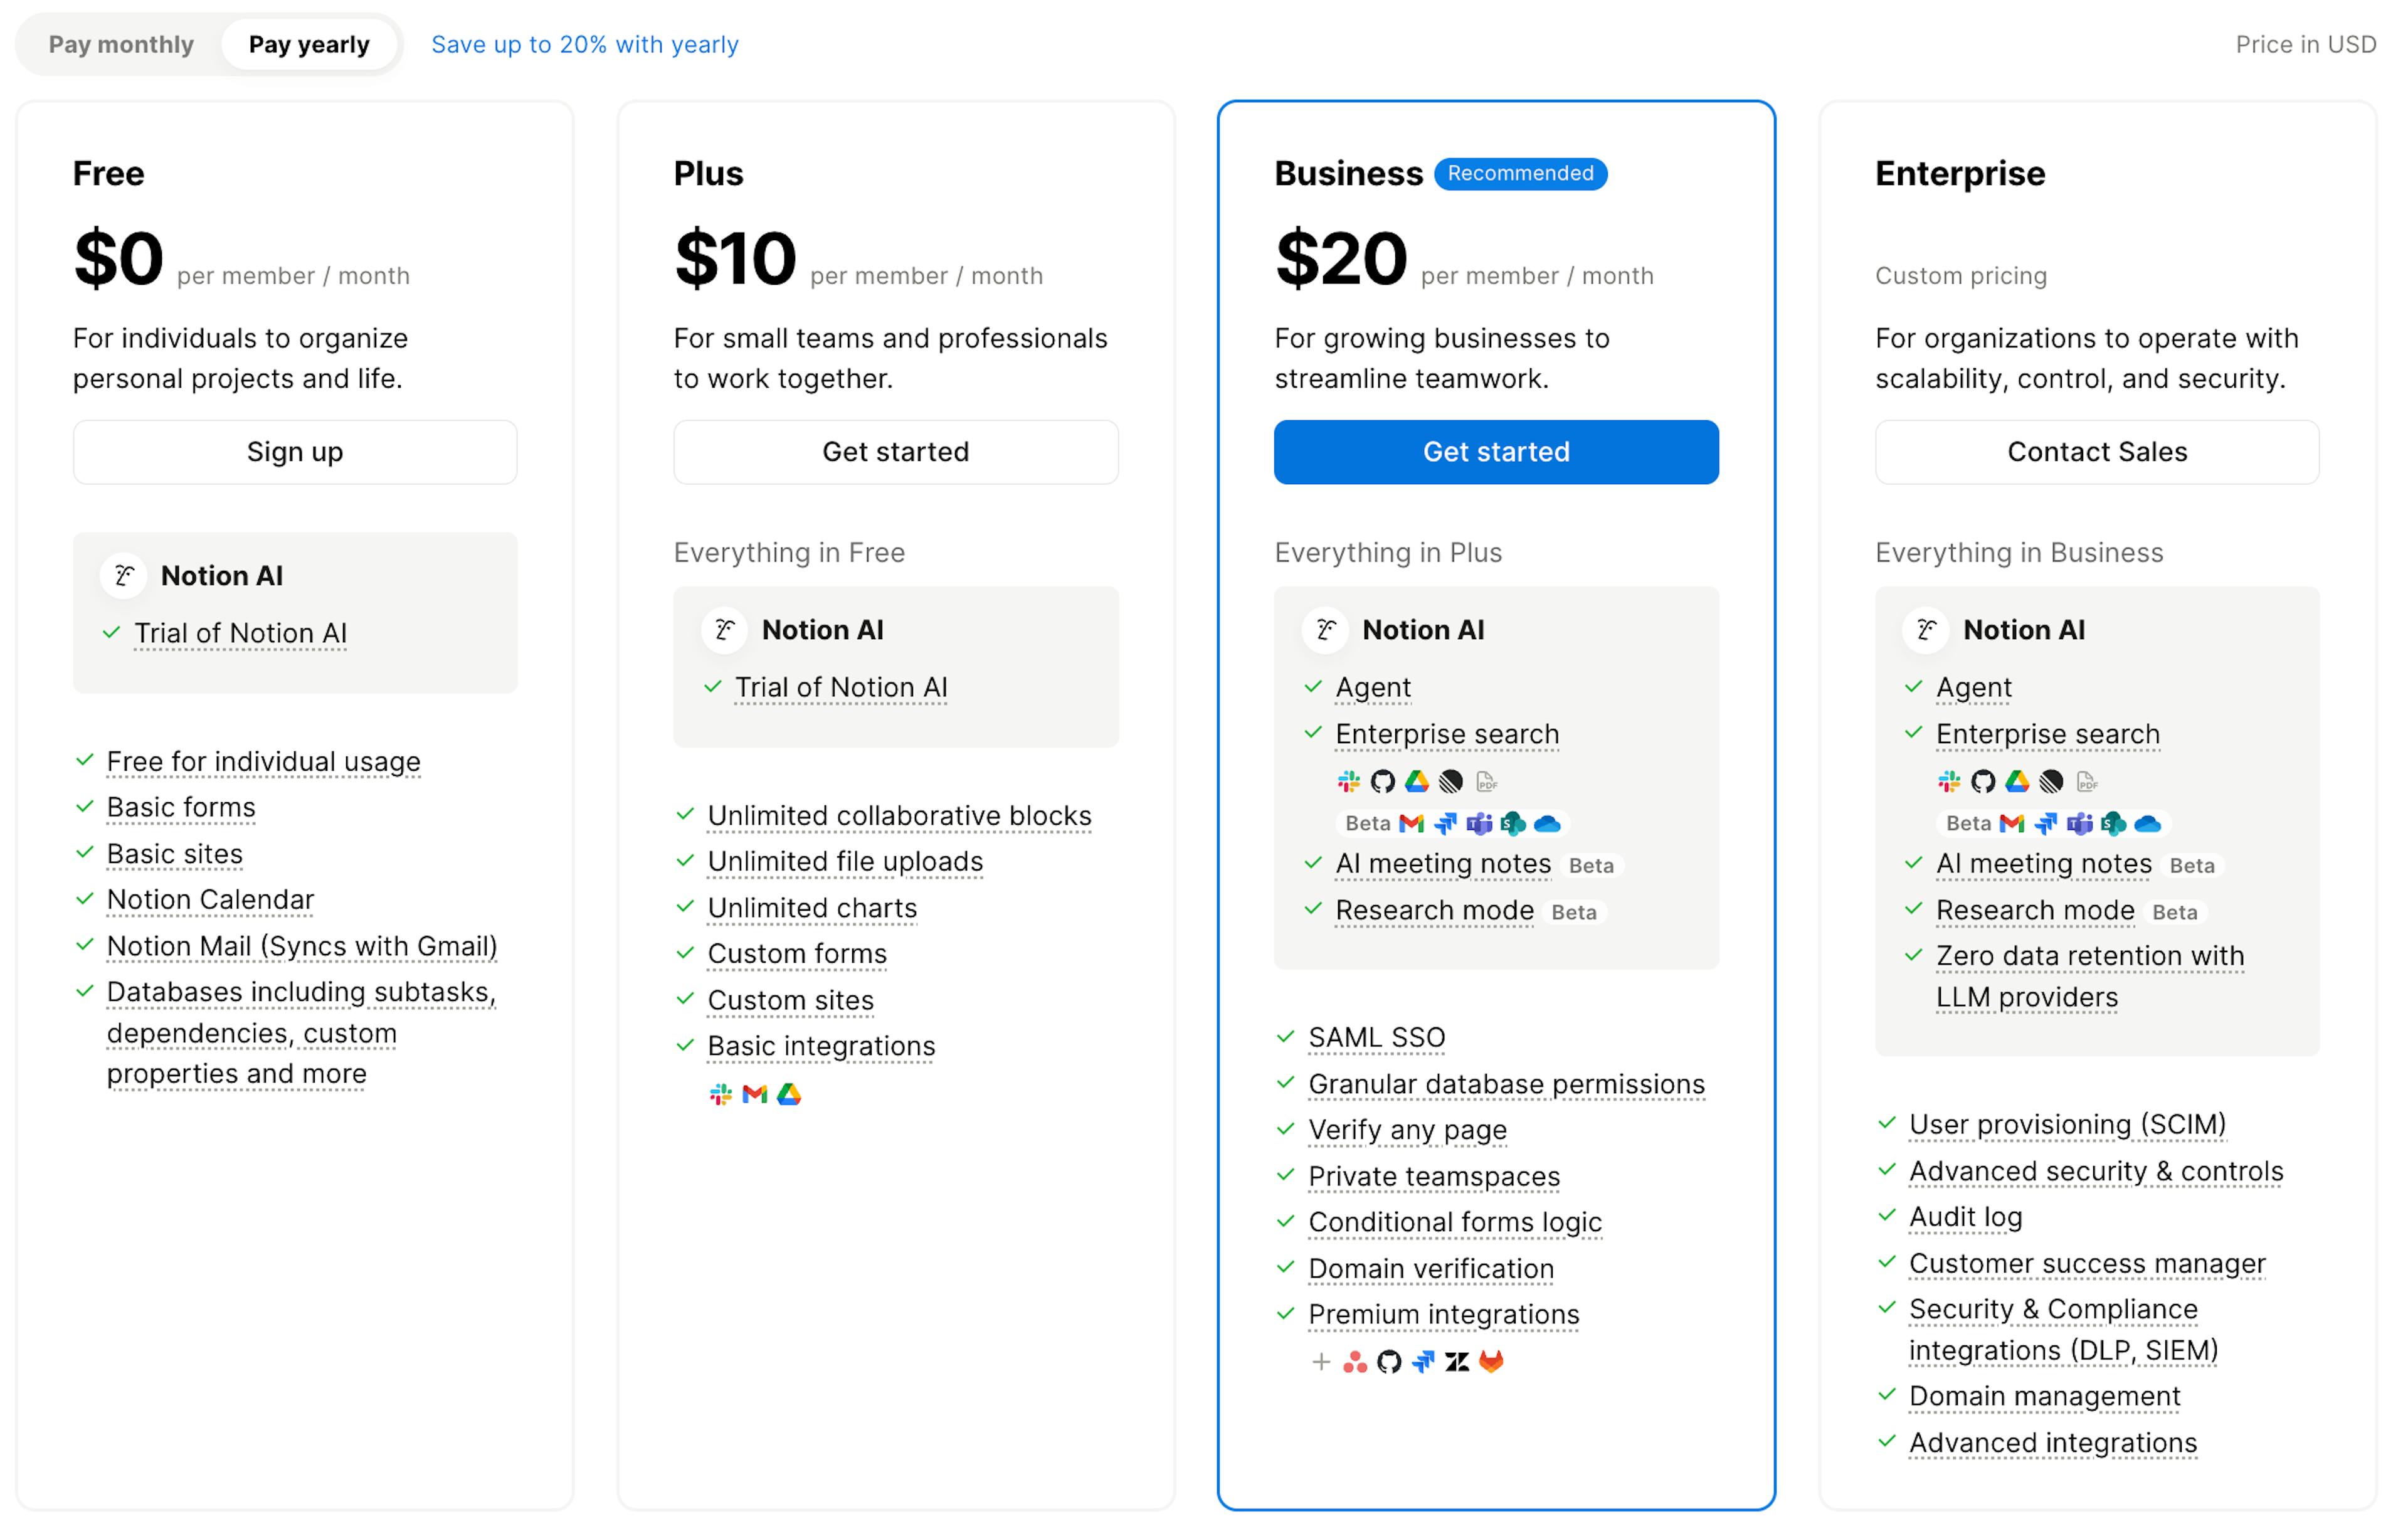
Task: Click the checkmark beside SAML SSO
Action: pos(1285,1037)
